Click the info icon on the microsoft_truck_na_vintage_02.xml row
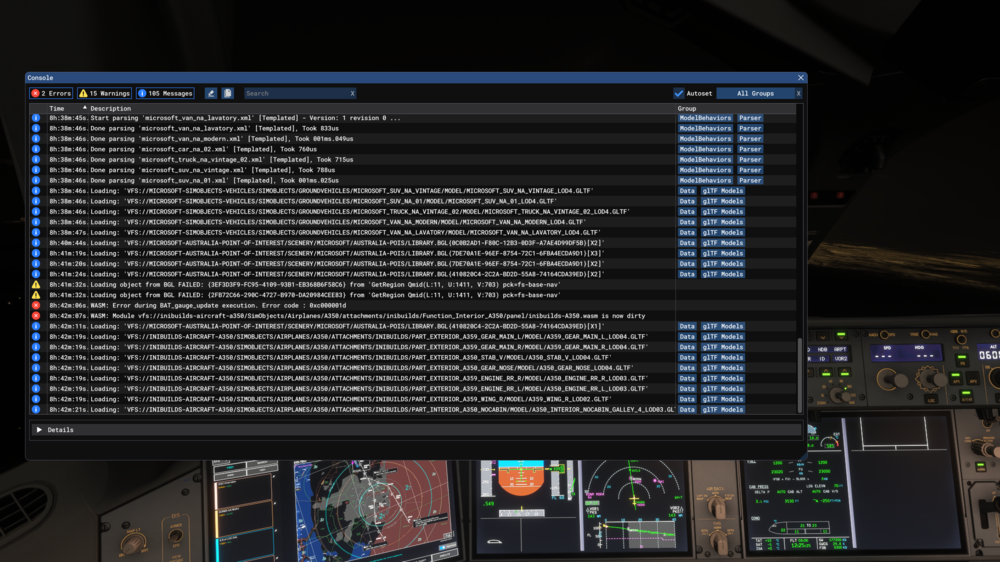Image resolution: width=1000 pixels, height=562 pixels. tap(36, 159)
